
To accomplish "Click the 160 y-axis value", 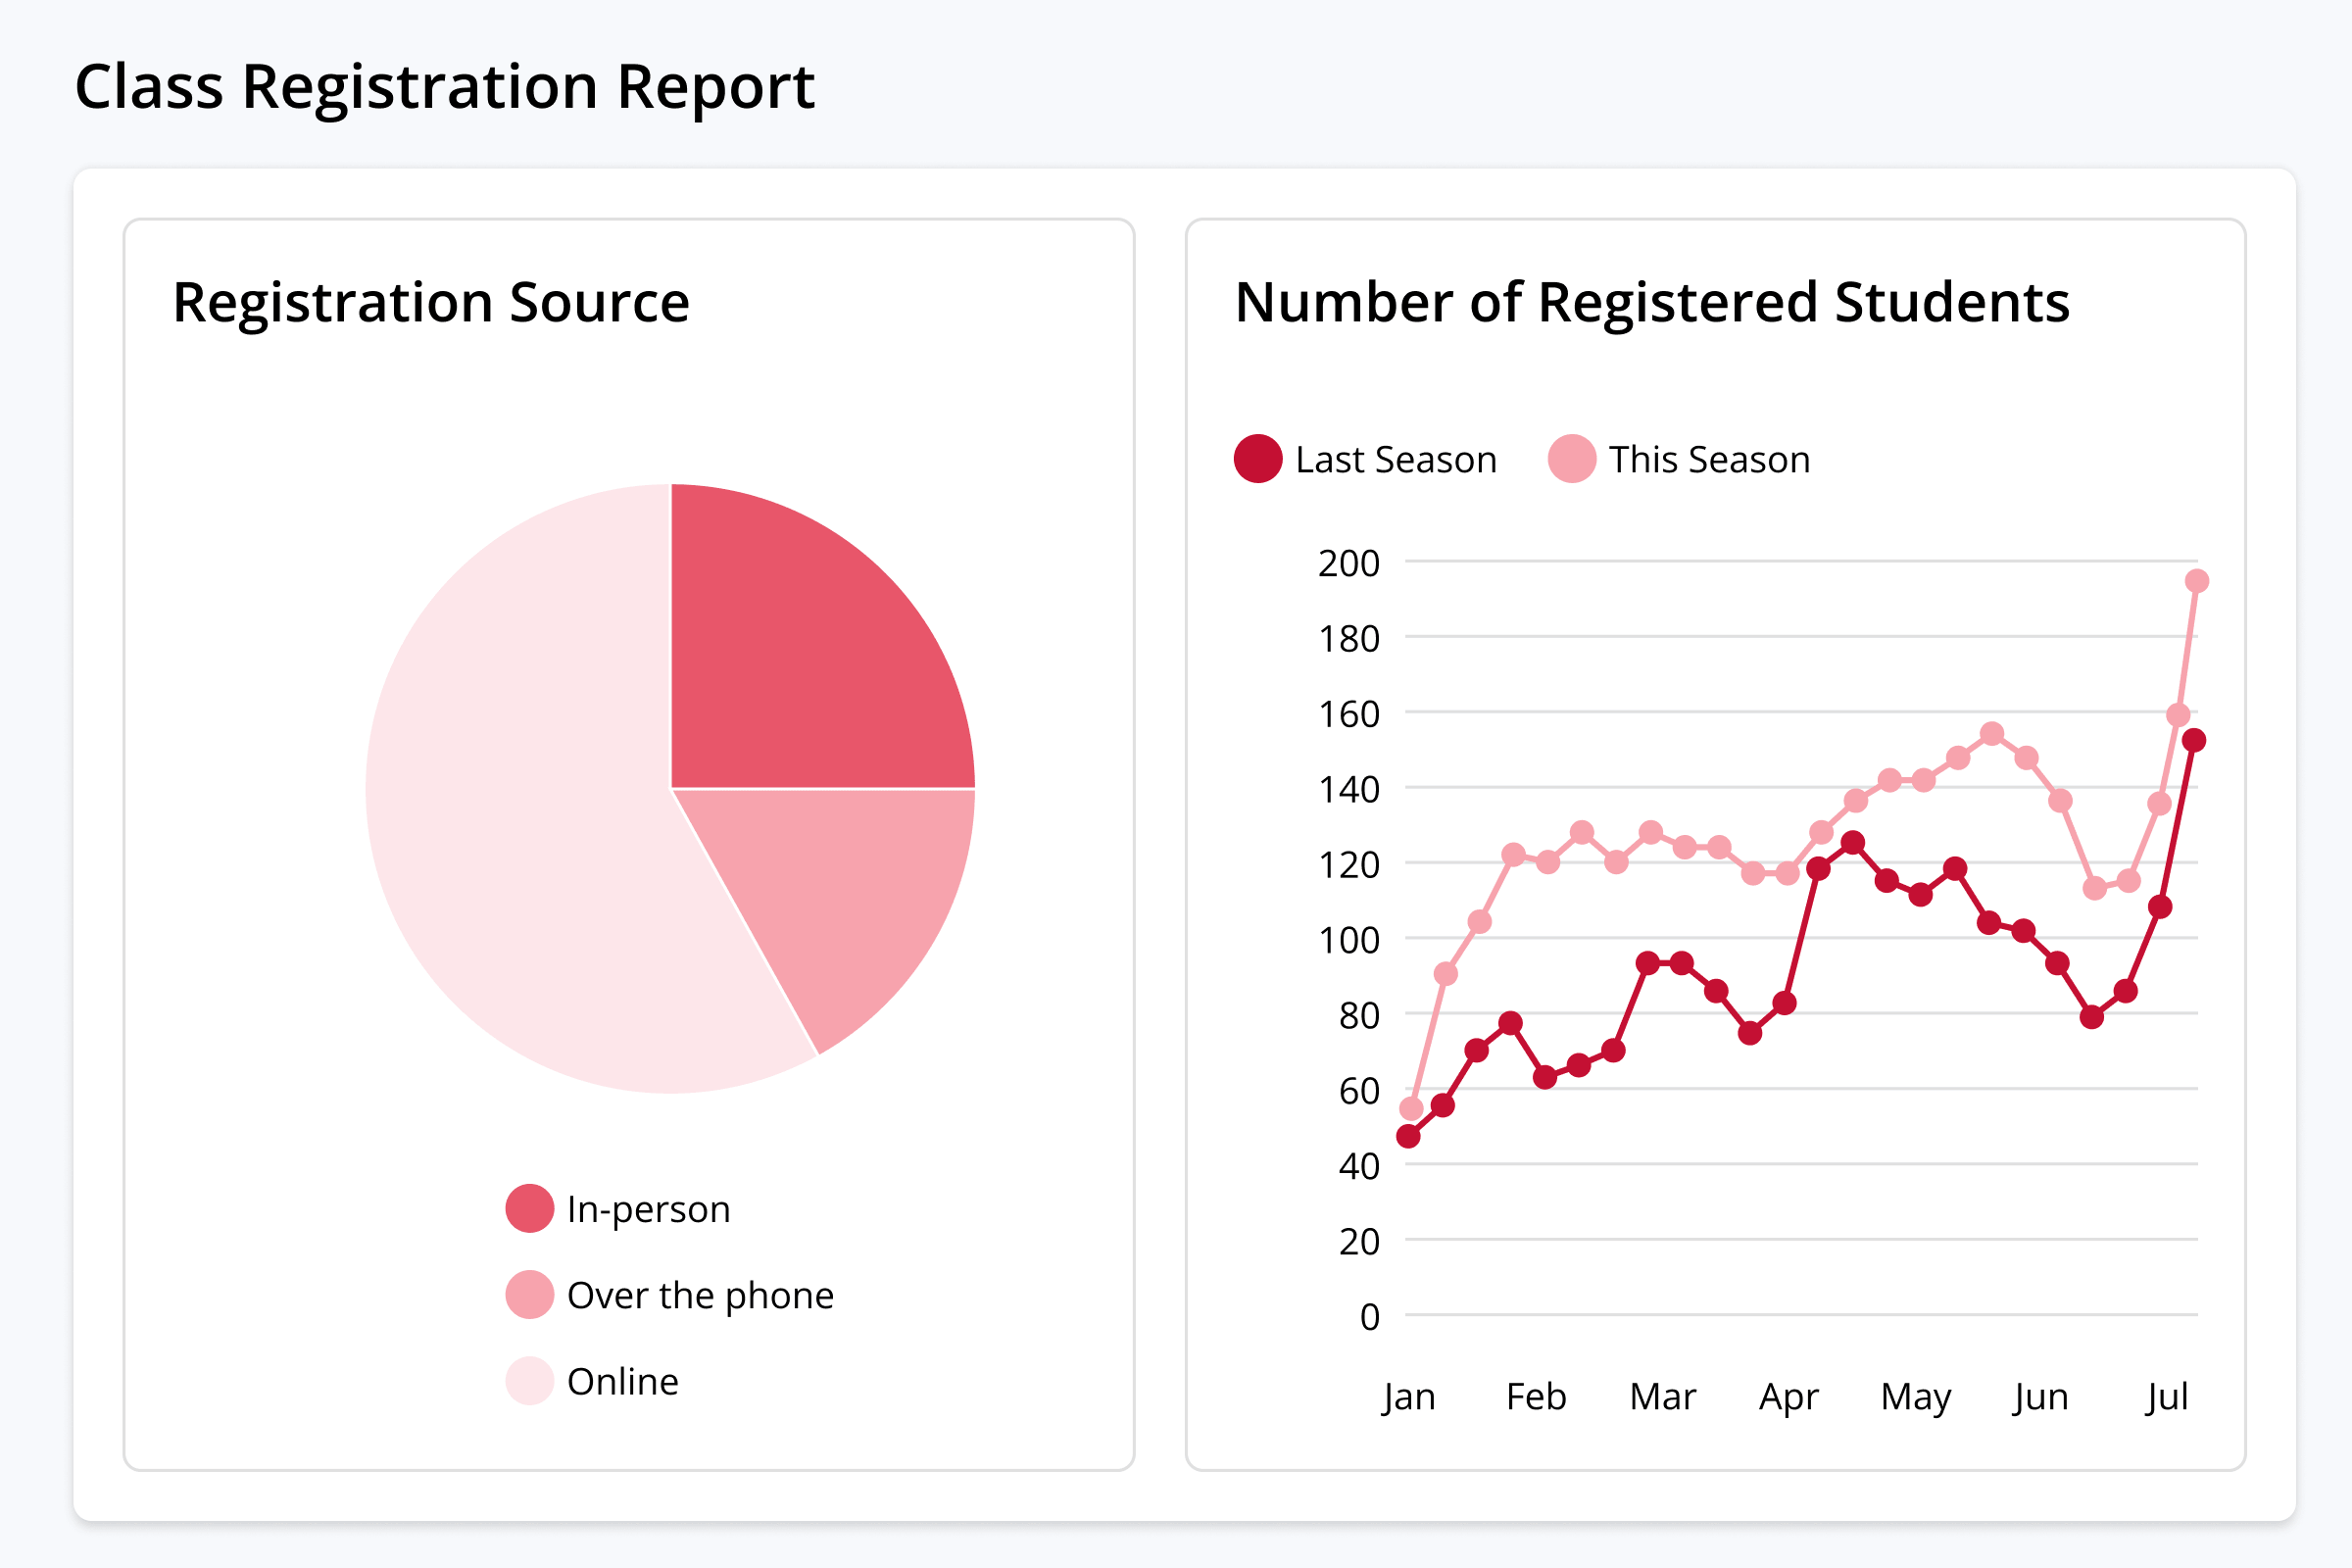I will point(1349,715).
